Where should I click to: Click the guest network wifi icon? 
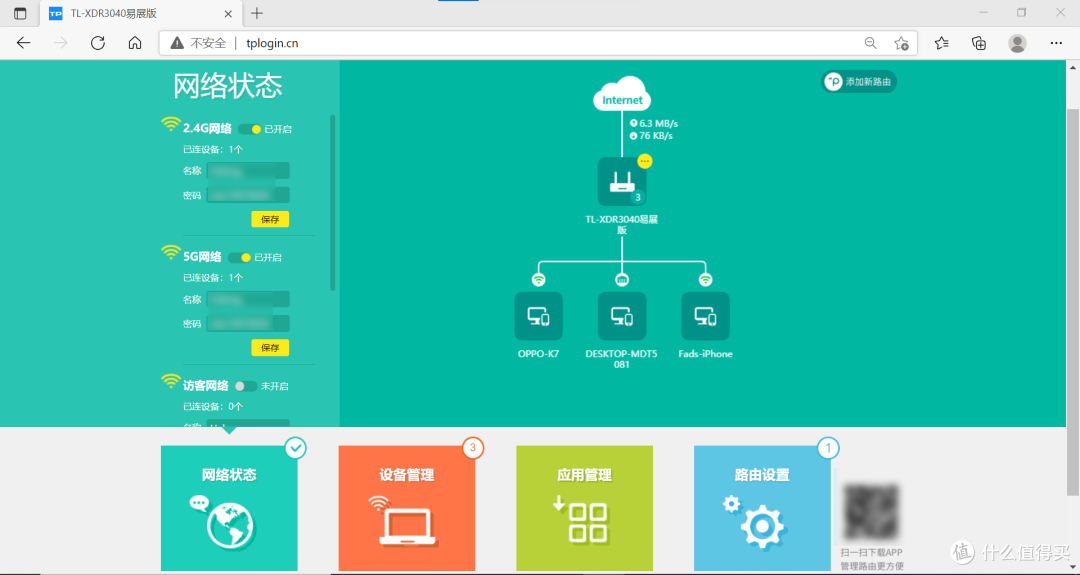coord(170,381)
